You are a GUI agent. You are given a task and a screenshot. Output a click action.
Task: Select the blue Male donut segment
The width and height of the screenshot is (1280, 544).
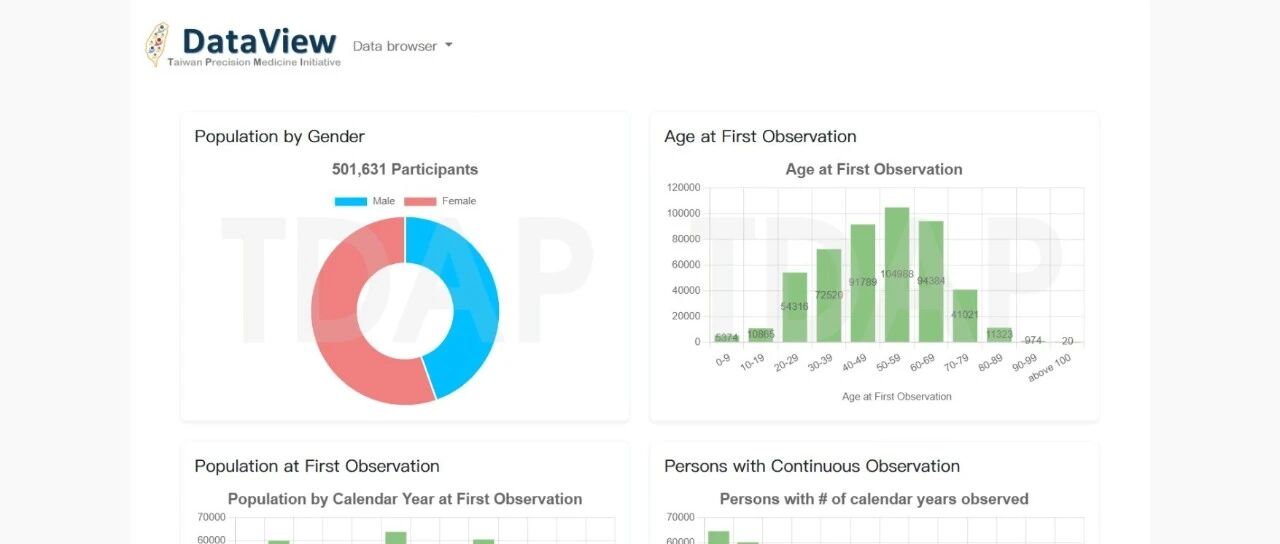468,300
